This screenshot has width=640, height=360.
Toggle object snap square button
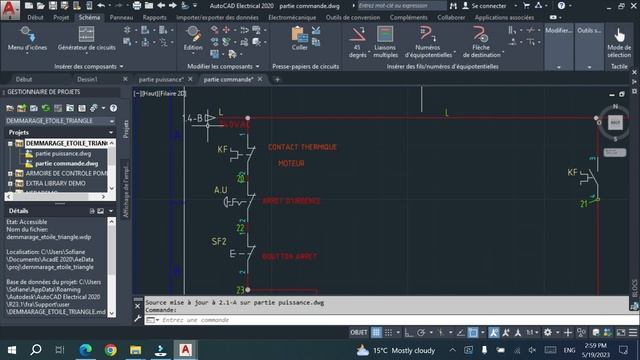[473, 333]
